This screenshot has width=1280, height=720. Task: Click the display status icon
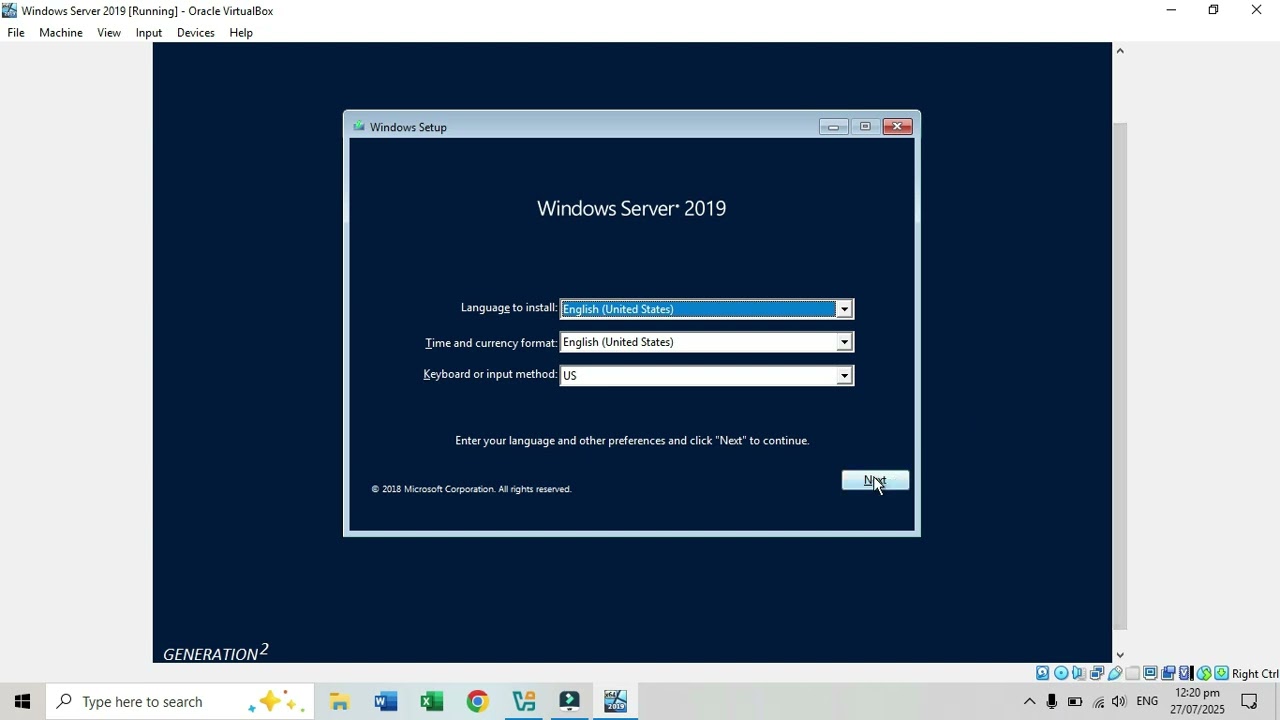[1150, 673]
